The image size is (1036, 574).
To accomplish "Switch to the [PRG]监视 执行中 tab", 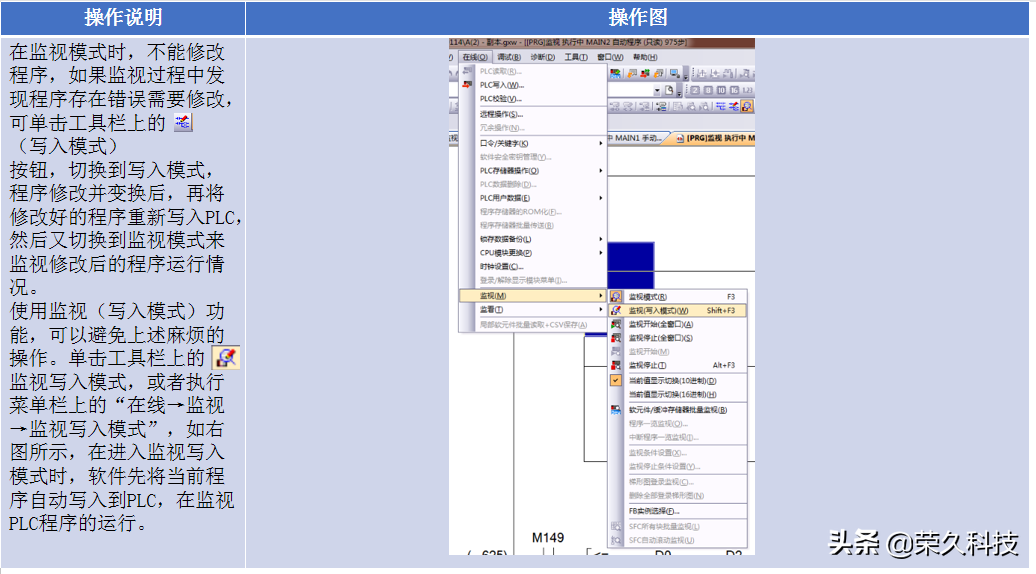I will click(x=714, y=138).
